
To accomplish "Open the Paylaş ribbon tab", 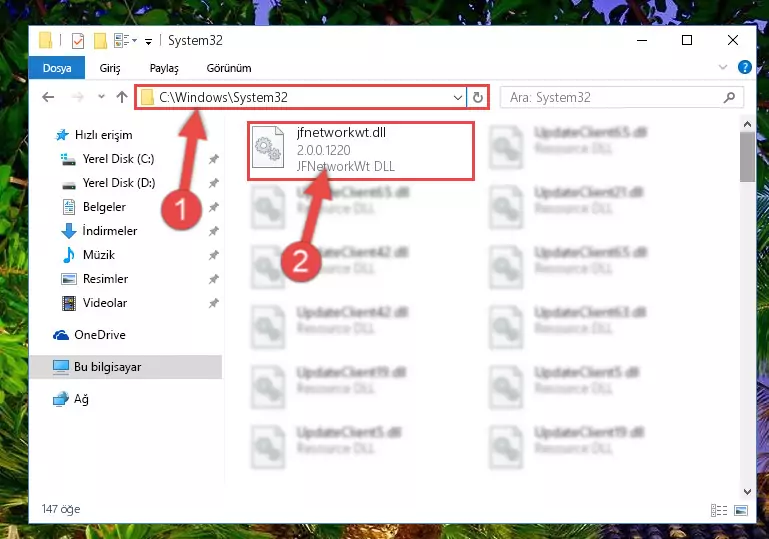I will [x=164, y=68].
